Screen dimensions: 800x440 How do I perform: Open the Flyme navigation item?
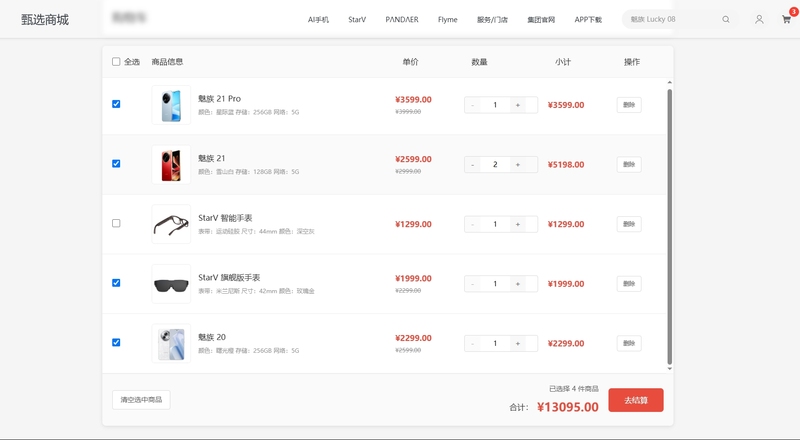coord(447,19)
